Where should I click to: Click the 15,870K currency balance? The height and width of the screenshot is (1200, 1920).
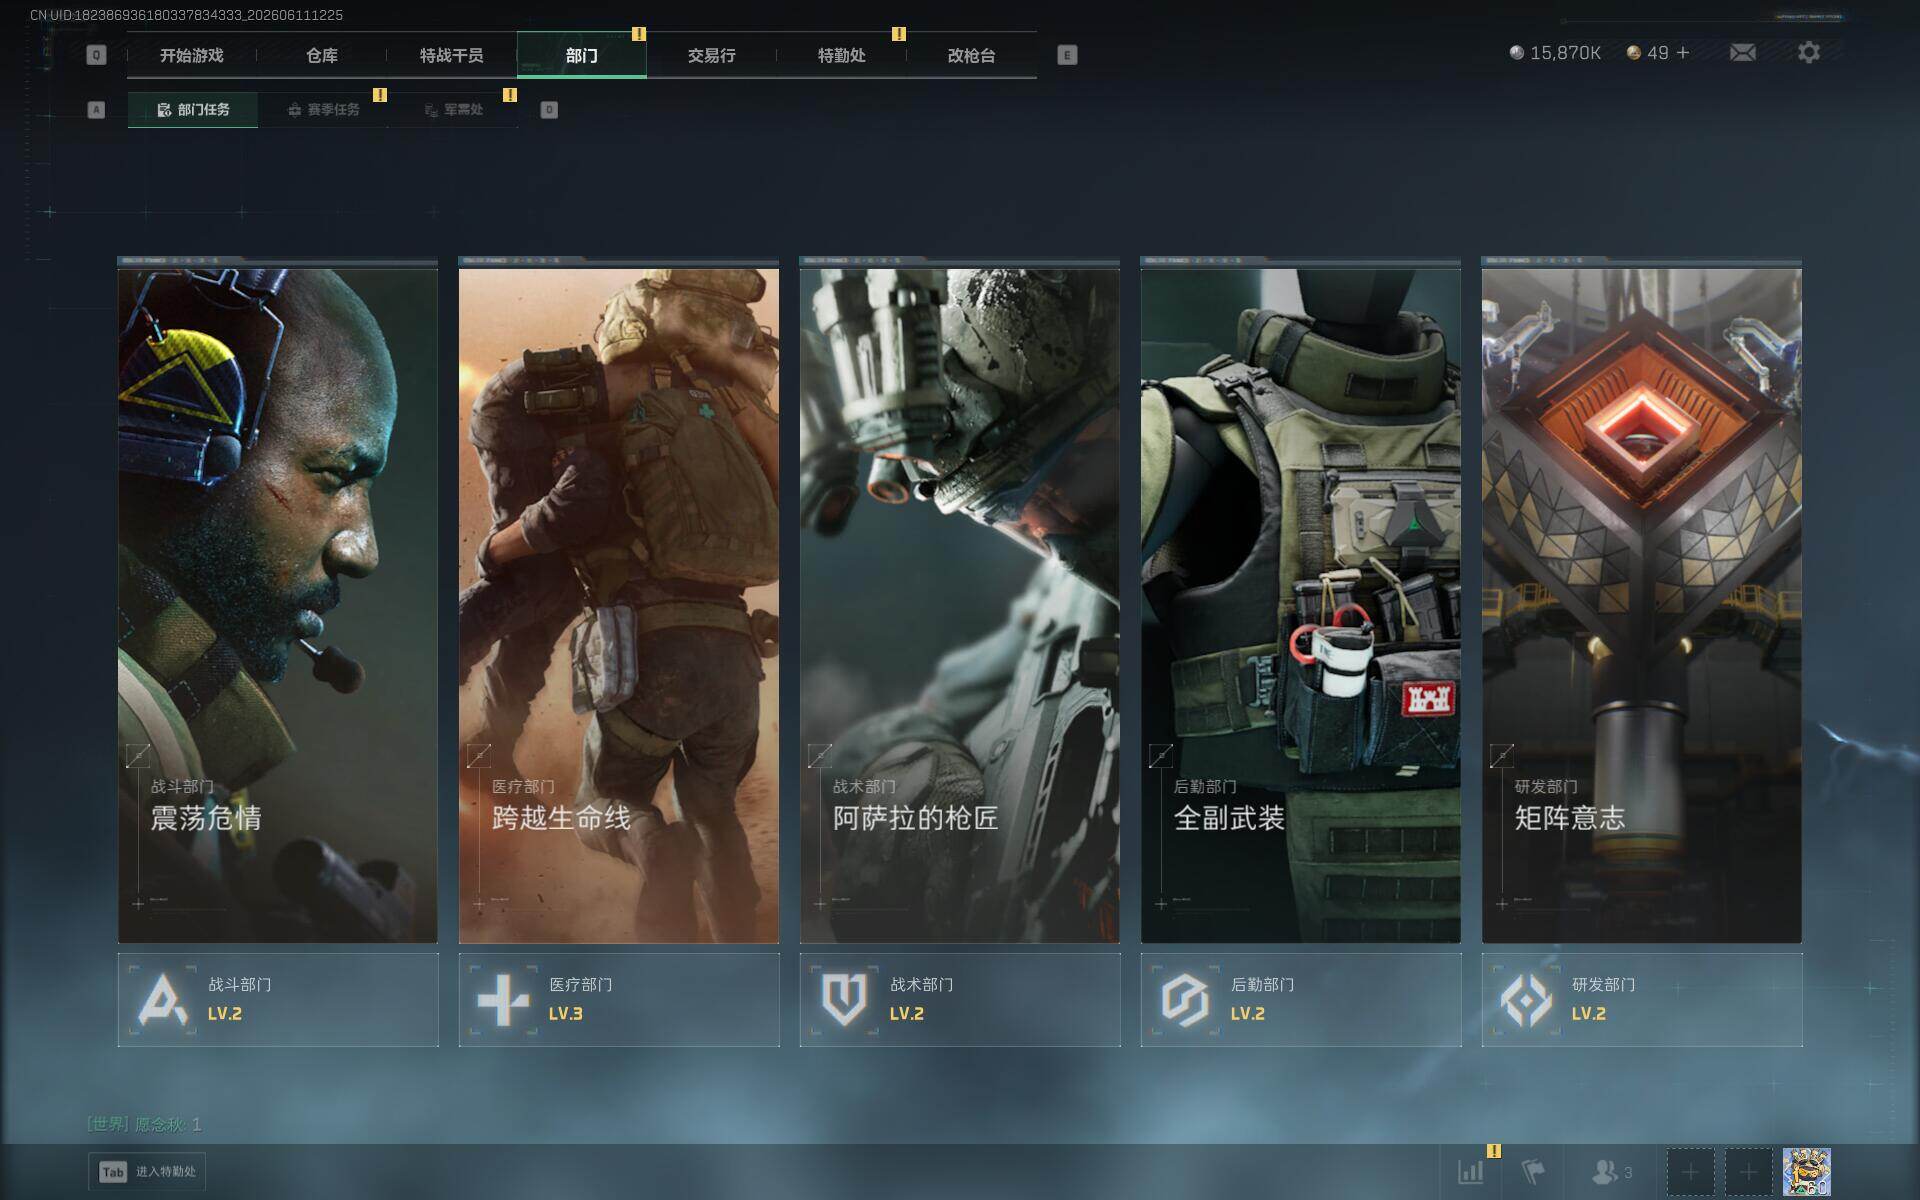[1555, 52]
